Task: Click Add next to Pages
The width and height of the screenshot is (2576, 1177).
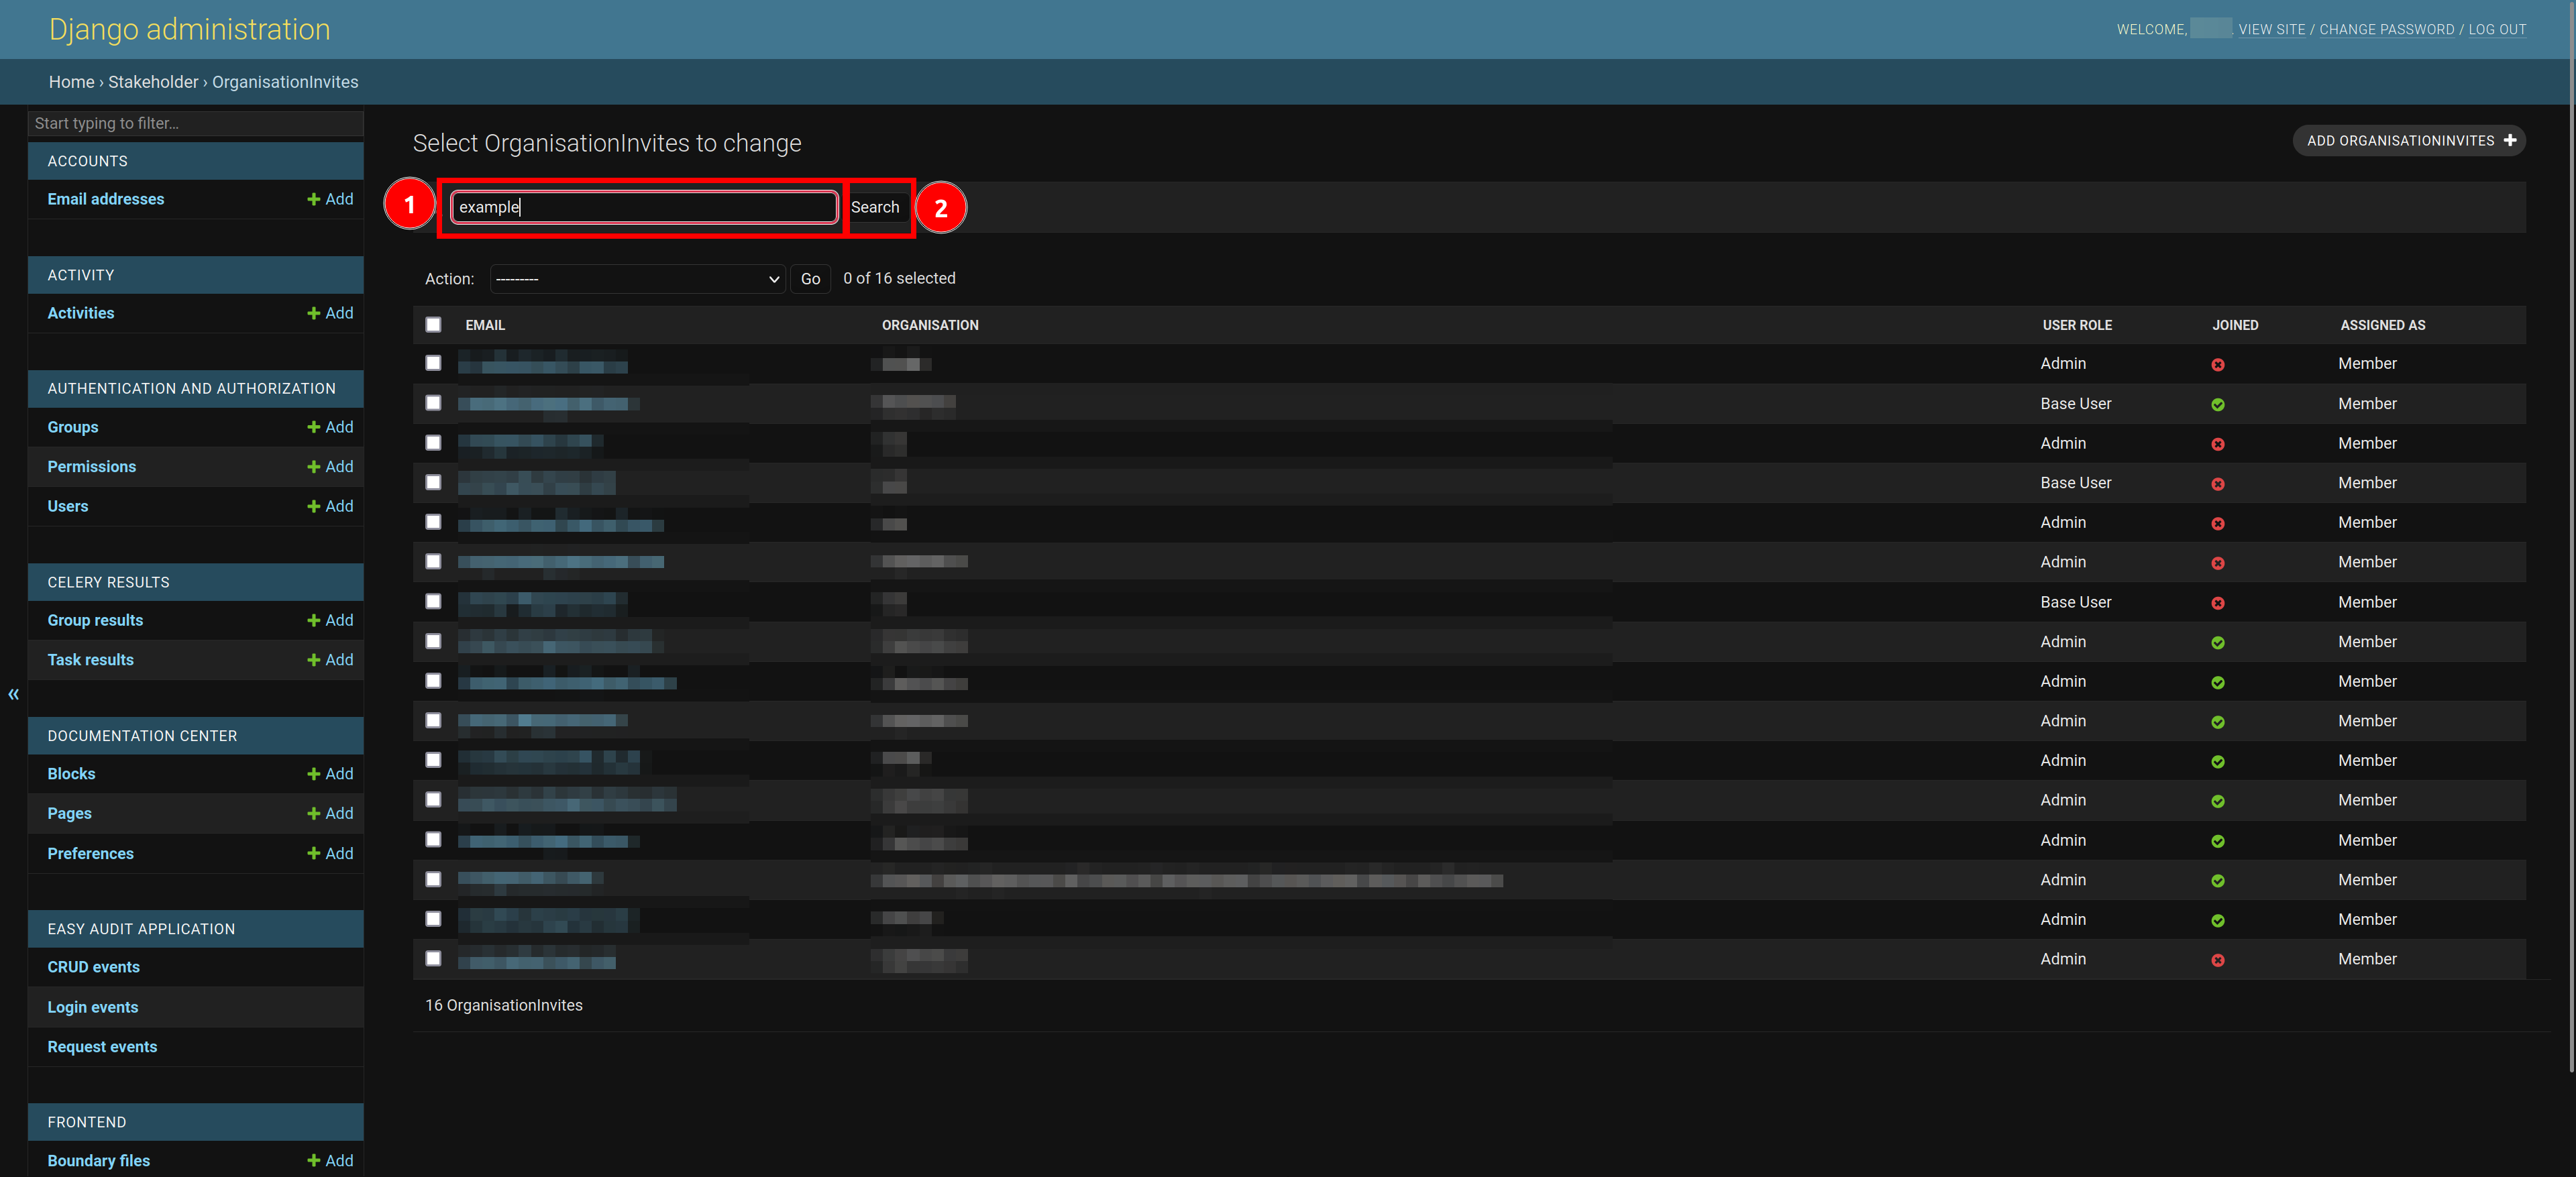Action: click(x=330, y=814)
